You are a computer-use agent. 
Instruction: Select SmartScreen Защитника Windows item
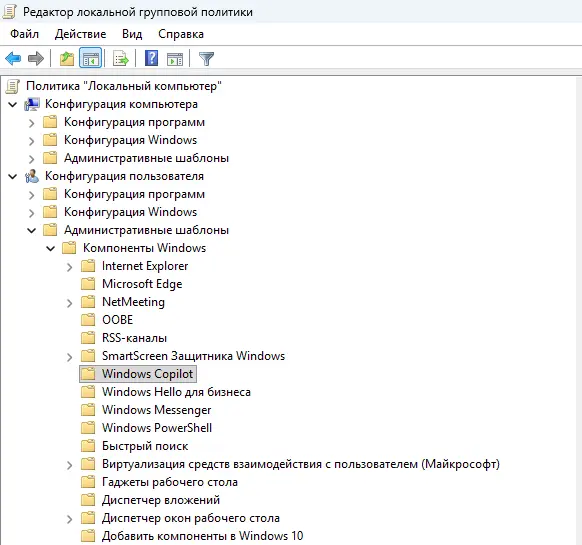tap(193, 356)
